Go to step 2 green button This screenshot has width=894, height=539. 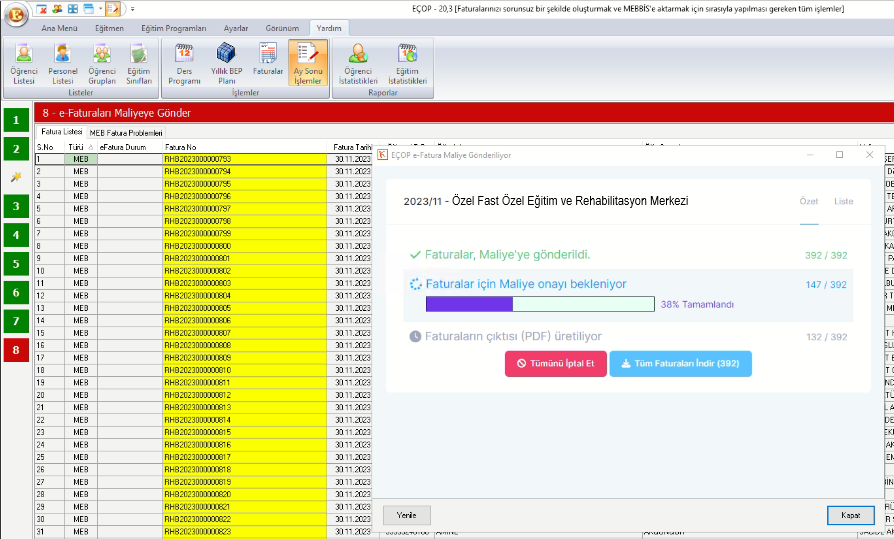pos(16,149)
